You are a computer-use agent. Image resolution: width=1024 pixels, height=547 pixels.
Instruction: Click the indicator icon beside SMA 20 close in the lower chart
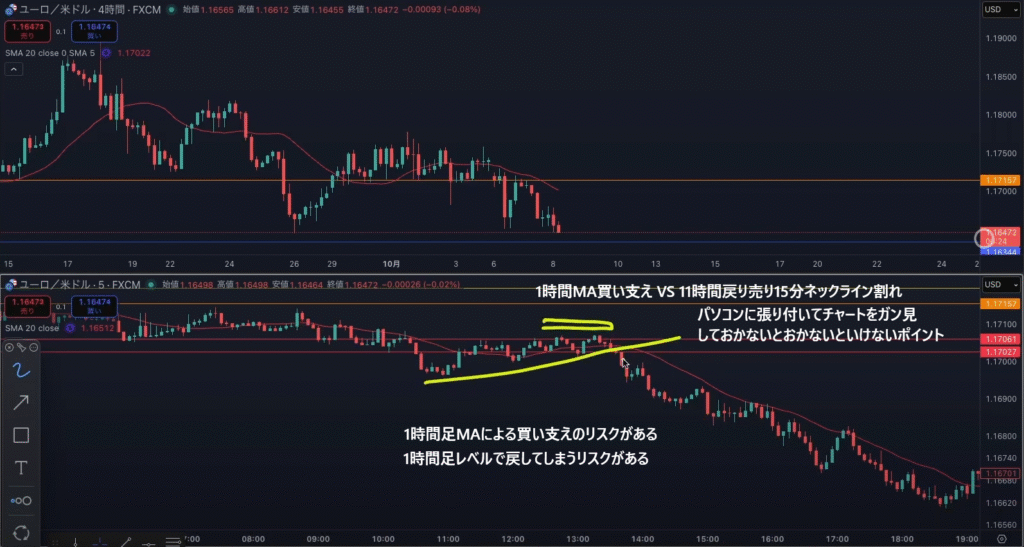point(70,328)
